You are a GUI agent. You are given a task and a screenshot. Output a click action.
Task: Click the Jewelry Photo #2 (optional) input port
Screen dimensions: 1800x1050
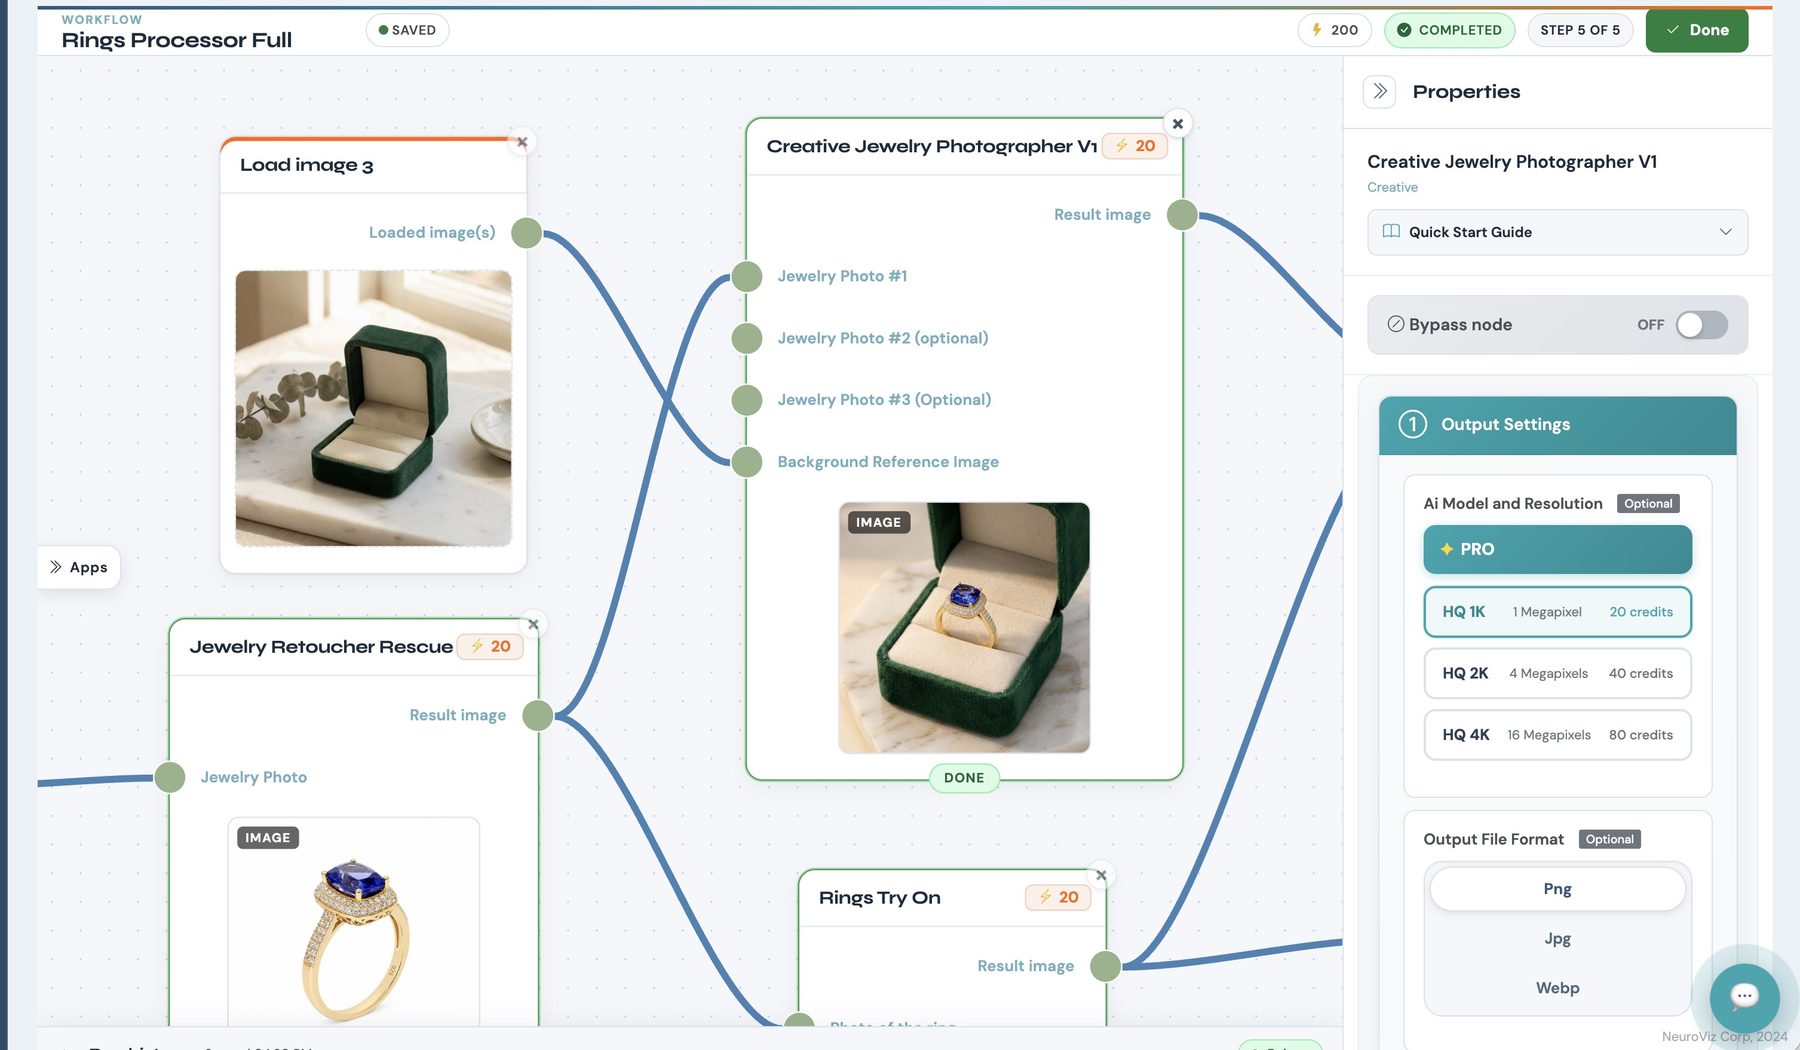(x=747, y=338)
